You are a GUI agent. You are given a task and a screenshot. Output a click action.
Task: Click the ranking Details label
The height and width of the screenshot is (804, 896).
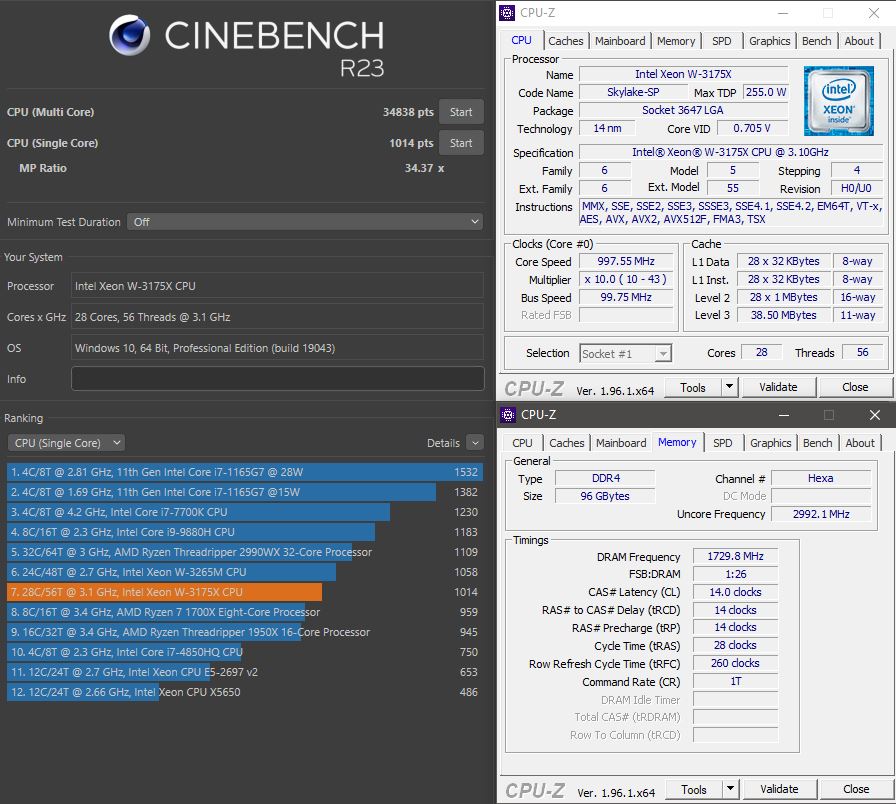click(443, 443)
